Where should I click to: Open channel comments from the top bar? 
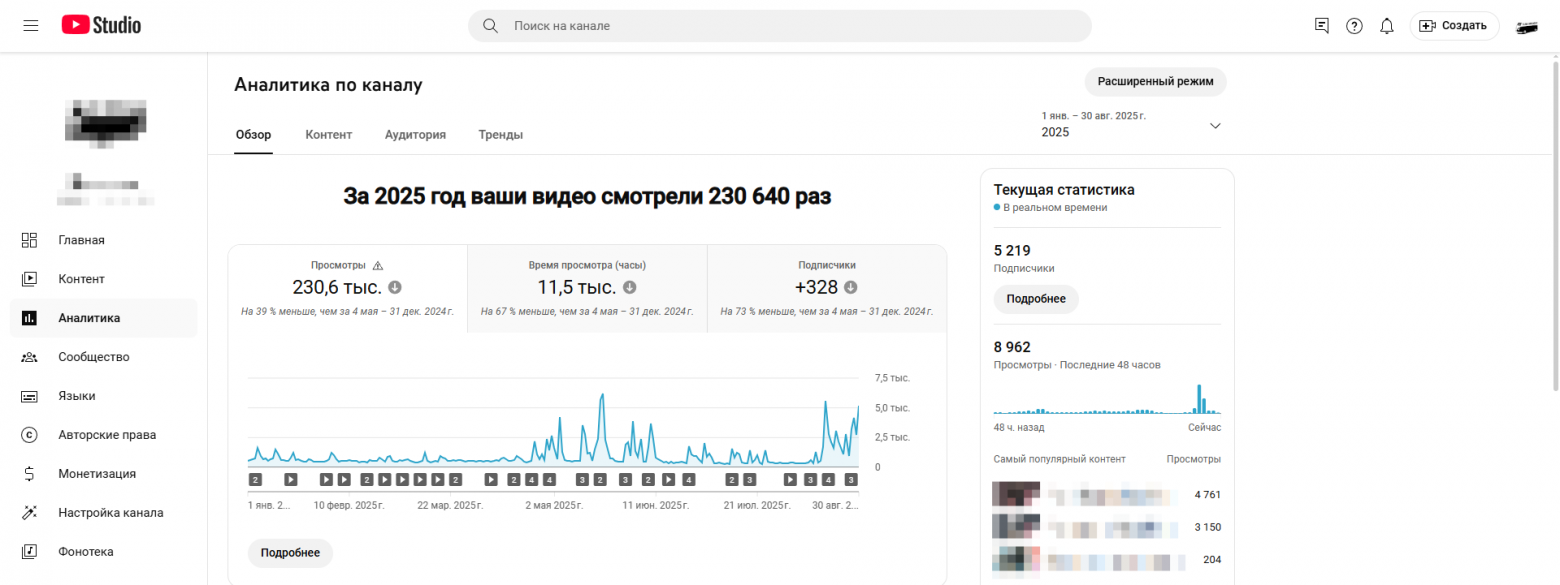point(1321,25)
